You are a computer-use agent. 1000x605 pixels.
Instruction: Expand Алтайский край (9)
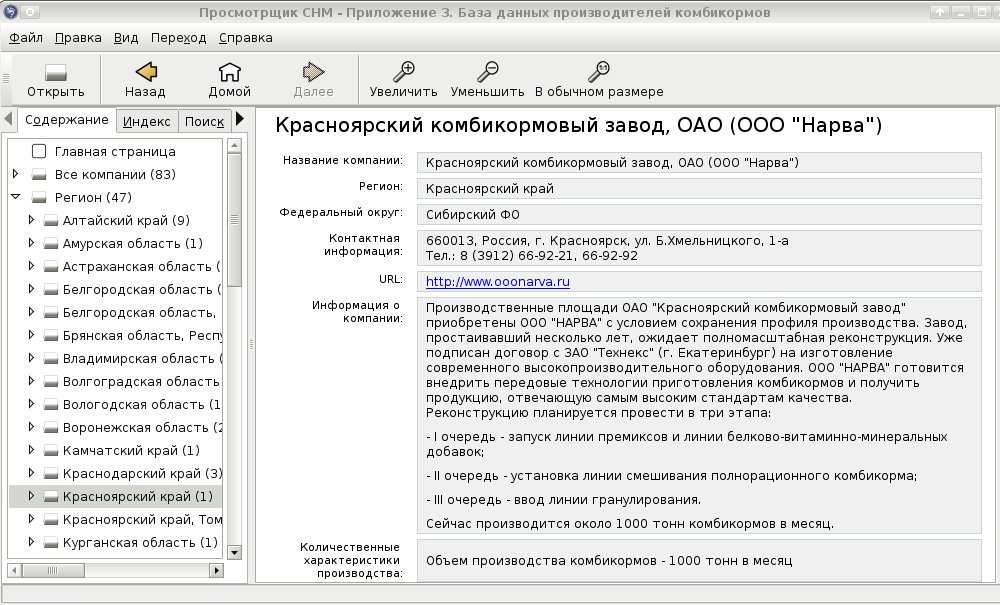point(31,220)
